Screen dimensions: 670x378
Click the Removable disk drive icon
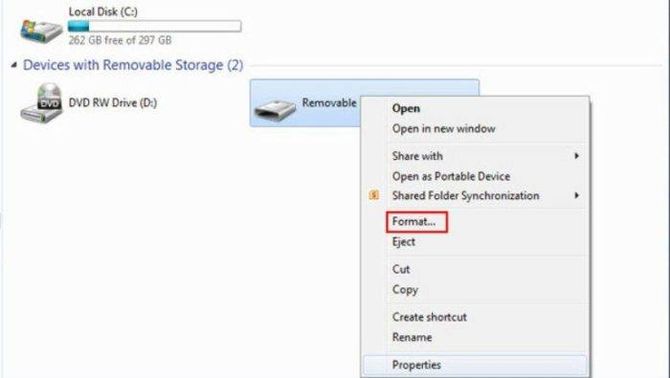tap(275, 108)
